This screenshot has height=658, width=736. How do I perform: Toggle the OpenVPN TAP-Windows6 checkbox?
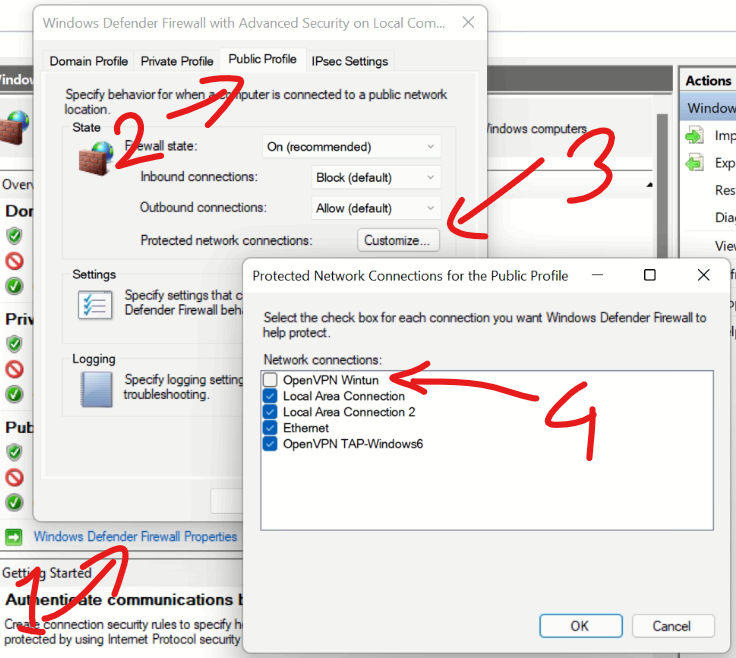pos(270,444)
